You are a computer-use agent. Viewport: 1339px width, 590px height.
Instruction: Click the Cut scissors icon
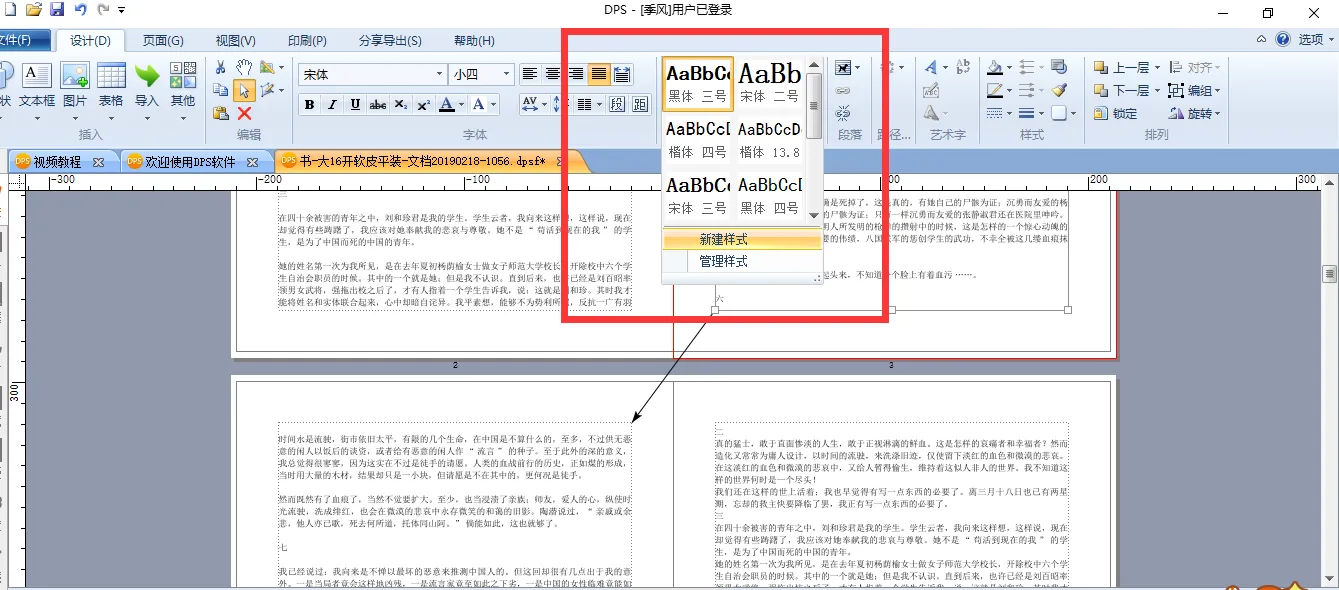click(x=220, y=67)
